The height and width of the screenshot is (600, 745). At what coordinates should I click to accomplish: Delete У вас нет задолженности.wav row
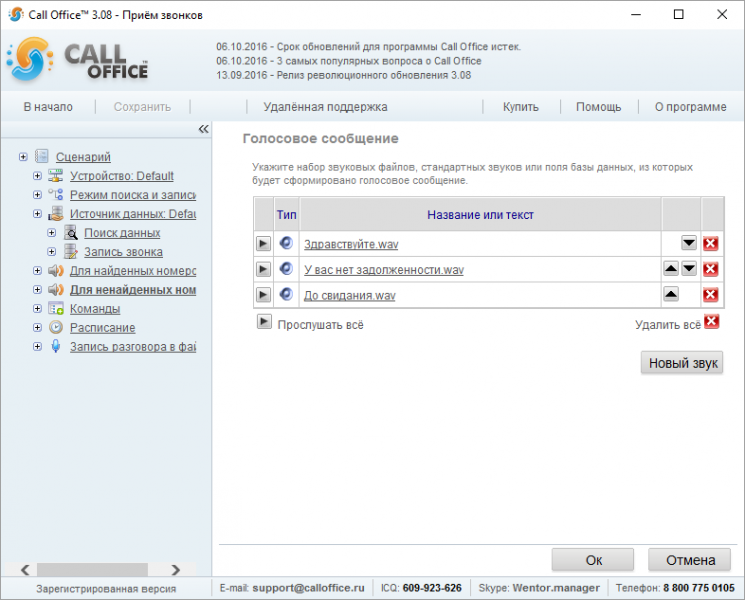[x=710, y=269]
